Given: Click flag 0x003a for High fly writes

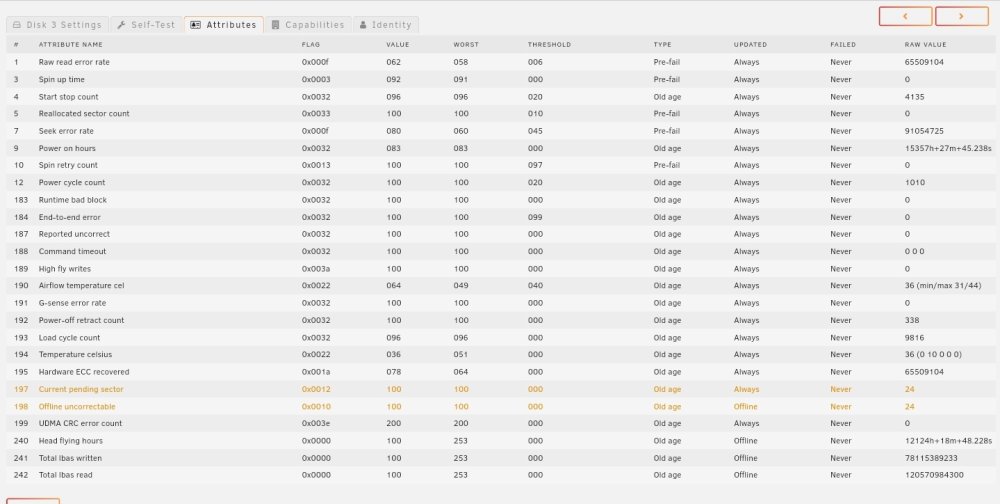Looking at the screenshot, I should 316,269.
